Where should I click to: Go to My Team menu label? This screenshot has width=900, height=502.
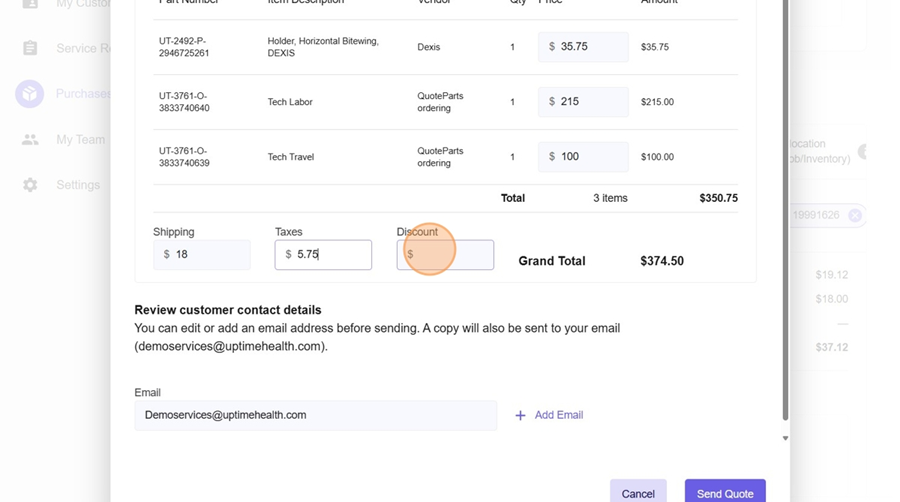click(x=80, y=140)
